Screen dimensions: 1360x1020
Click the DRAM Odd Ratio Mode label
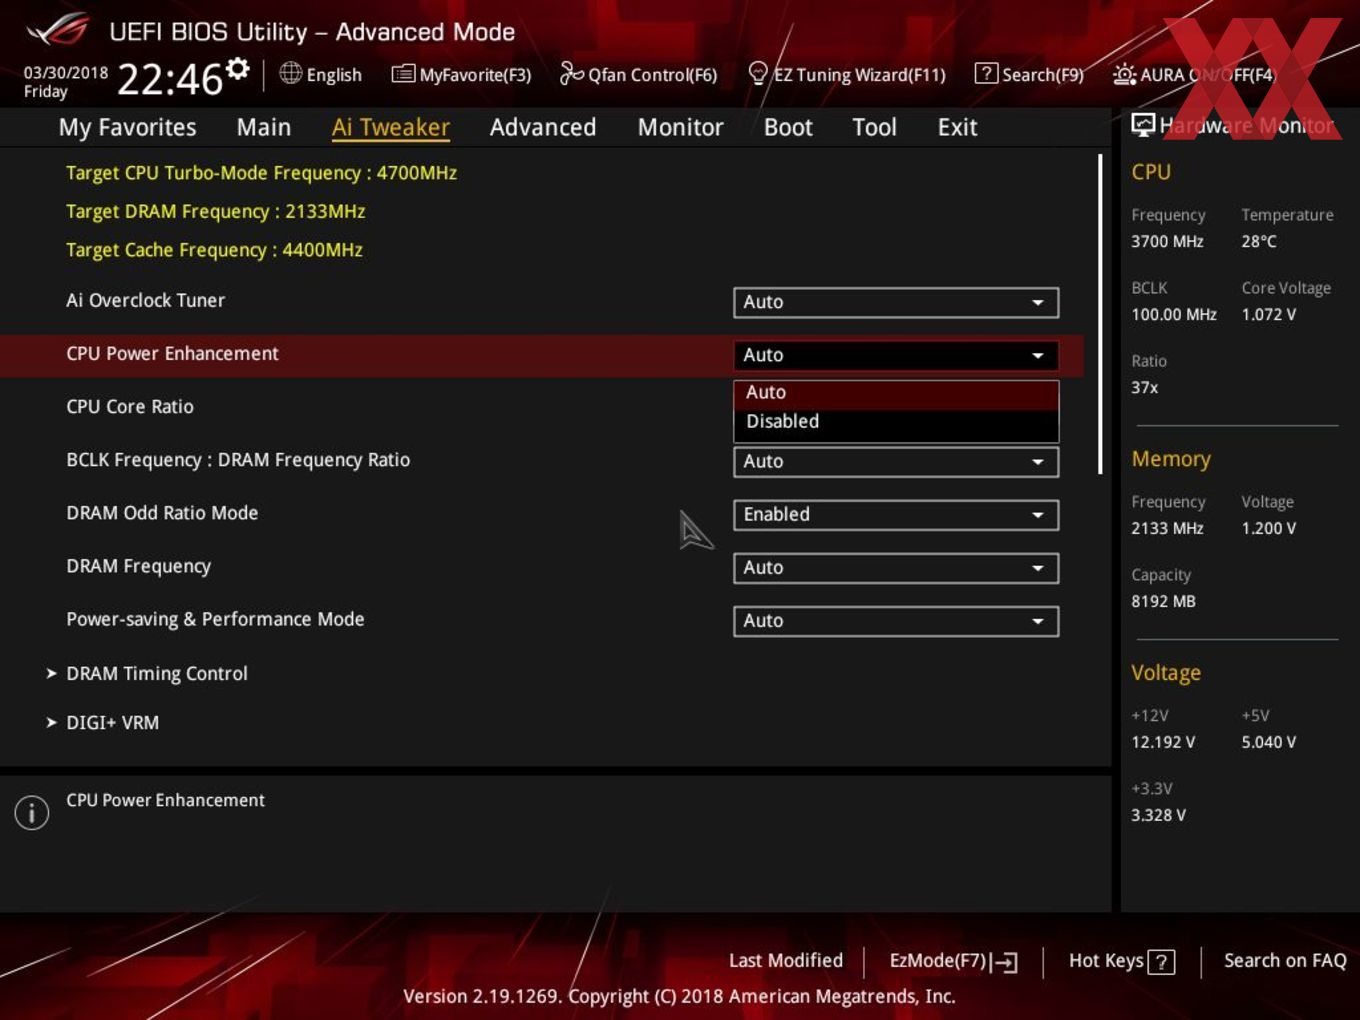162,513
